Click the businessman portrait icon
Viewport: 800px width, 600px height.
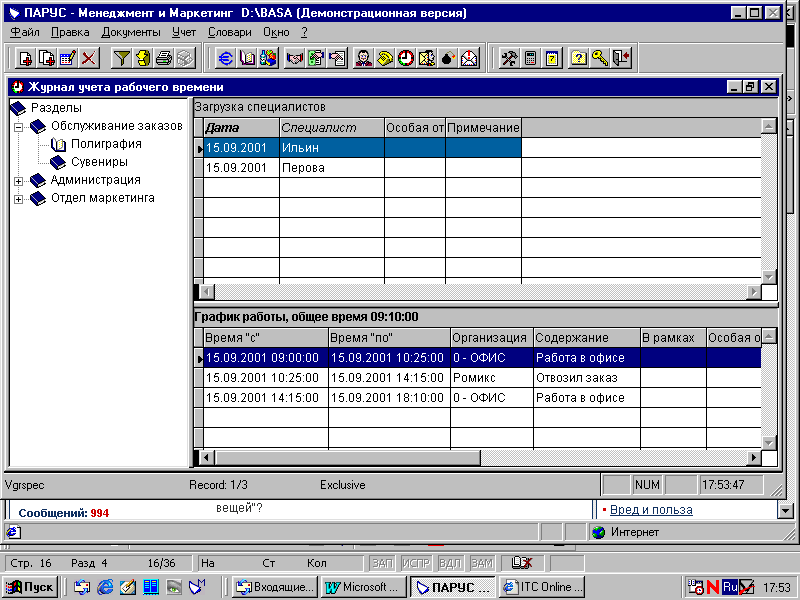point(363,58)
